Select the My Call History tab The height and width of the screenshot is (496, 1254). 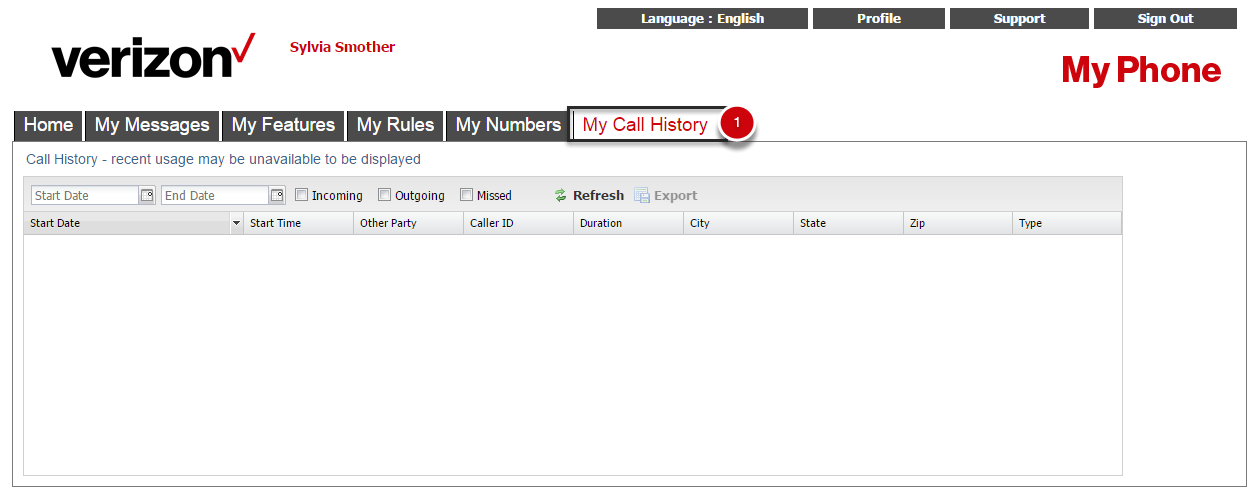645,125
